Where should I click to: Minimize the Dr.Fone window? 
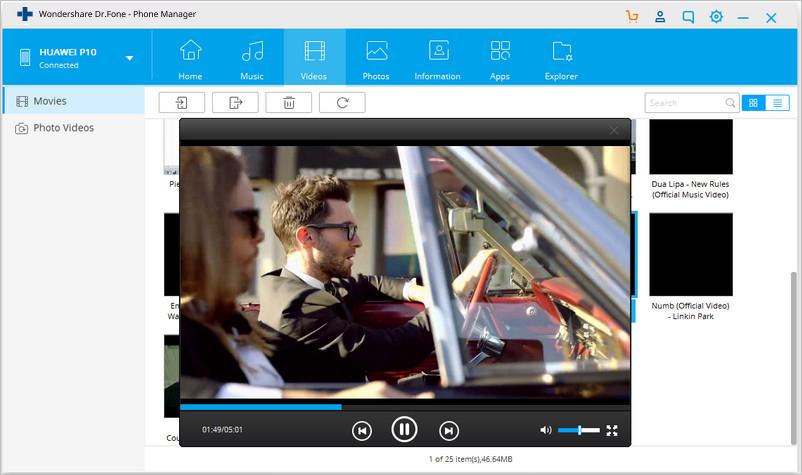[743, 18]
